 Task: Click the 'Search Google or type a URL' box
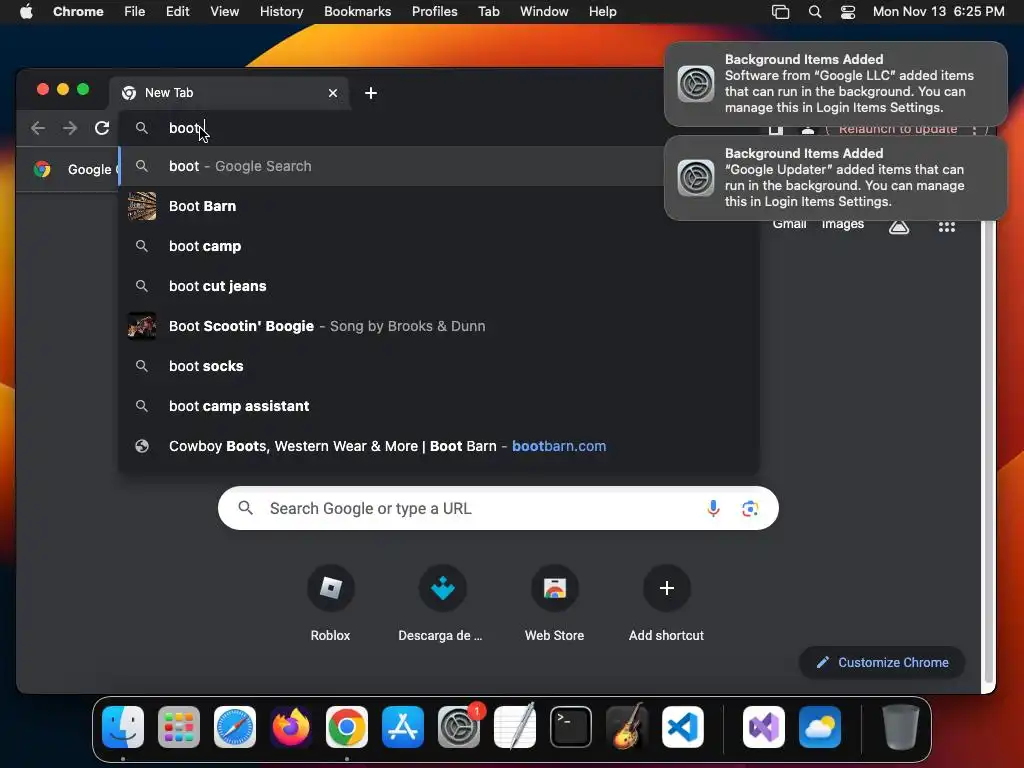(498, 508)
